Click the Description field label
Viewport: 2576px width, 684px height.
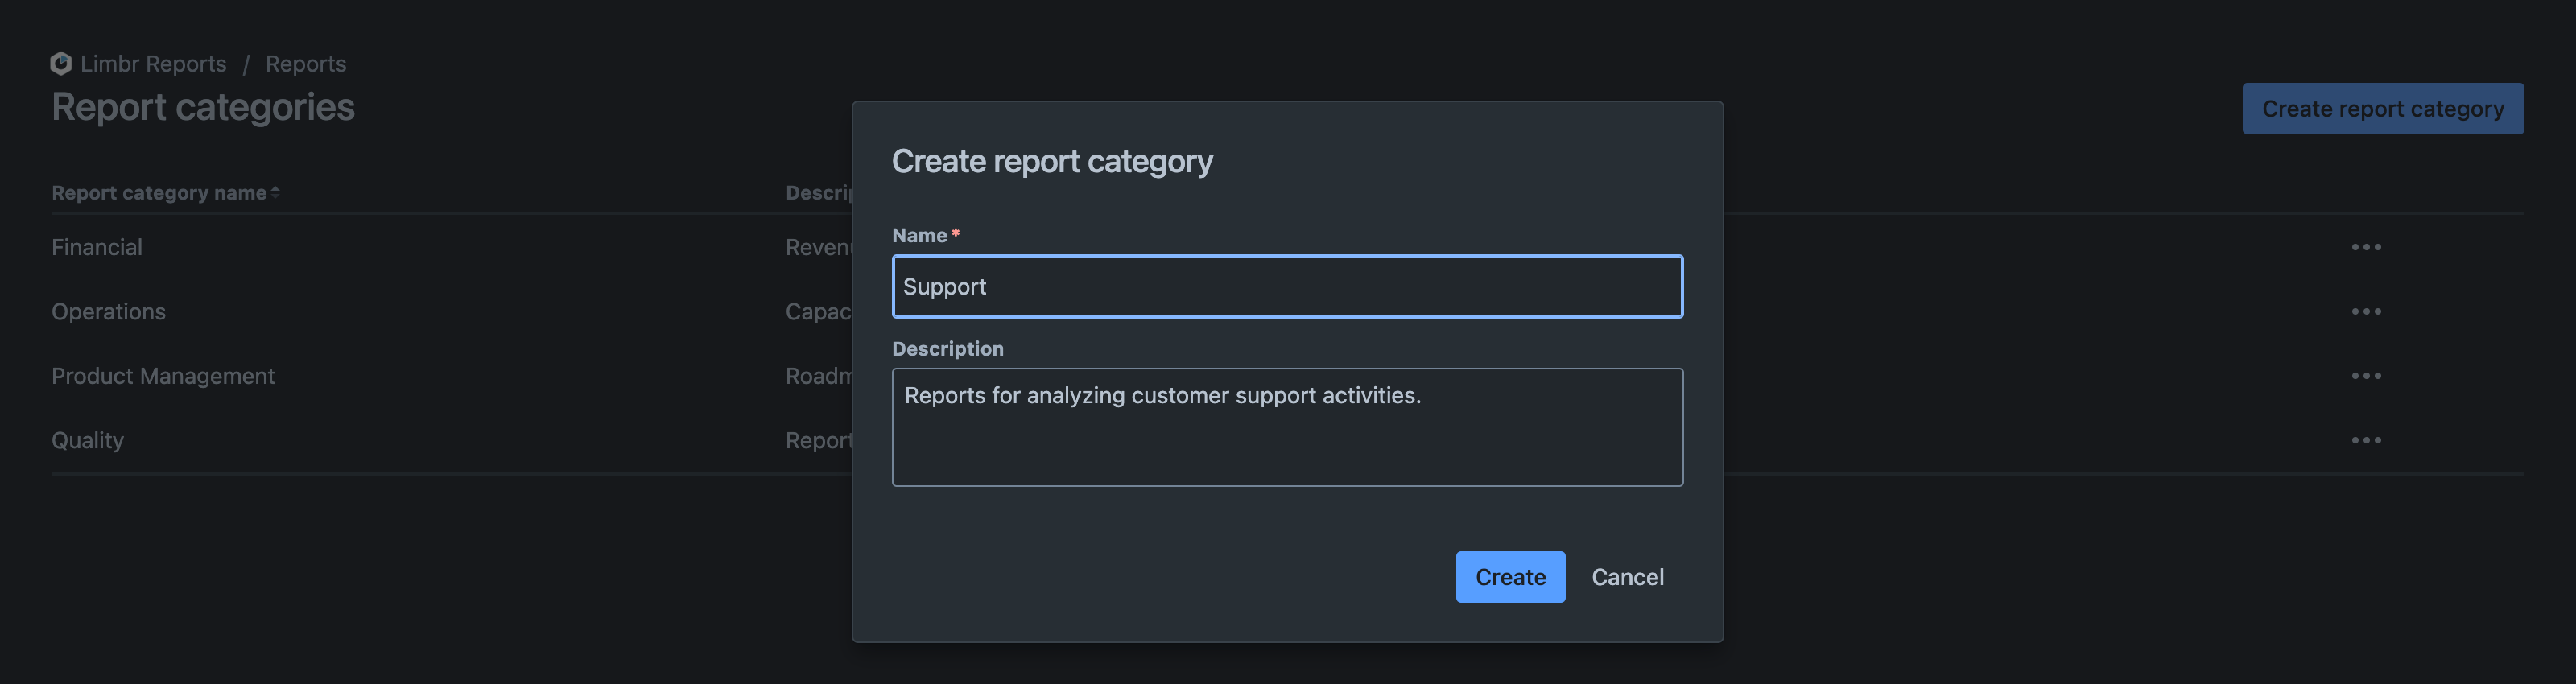947,348
